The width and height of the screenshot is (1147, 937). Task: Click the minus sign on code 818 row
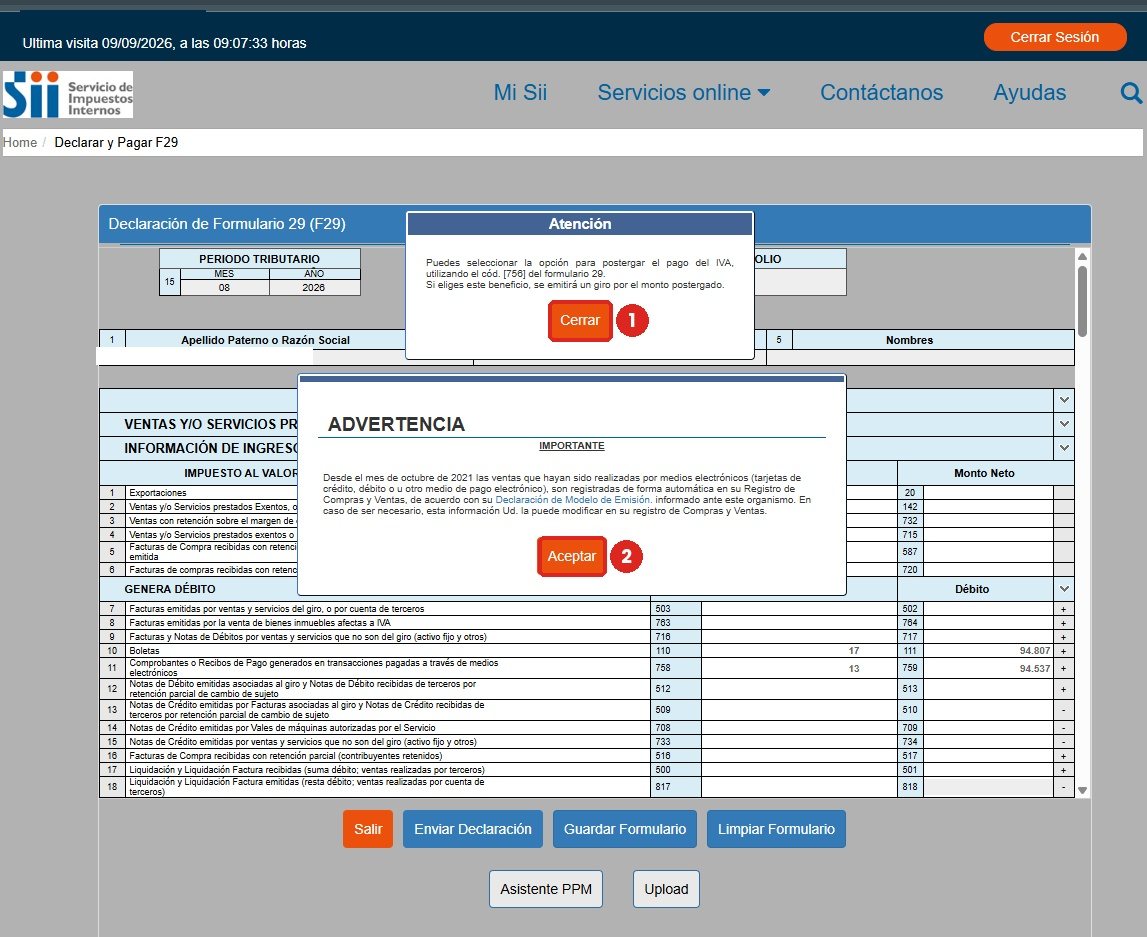click(1064, 787)
